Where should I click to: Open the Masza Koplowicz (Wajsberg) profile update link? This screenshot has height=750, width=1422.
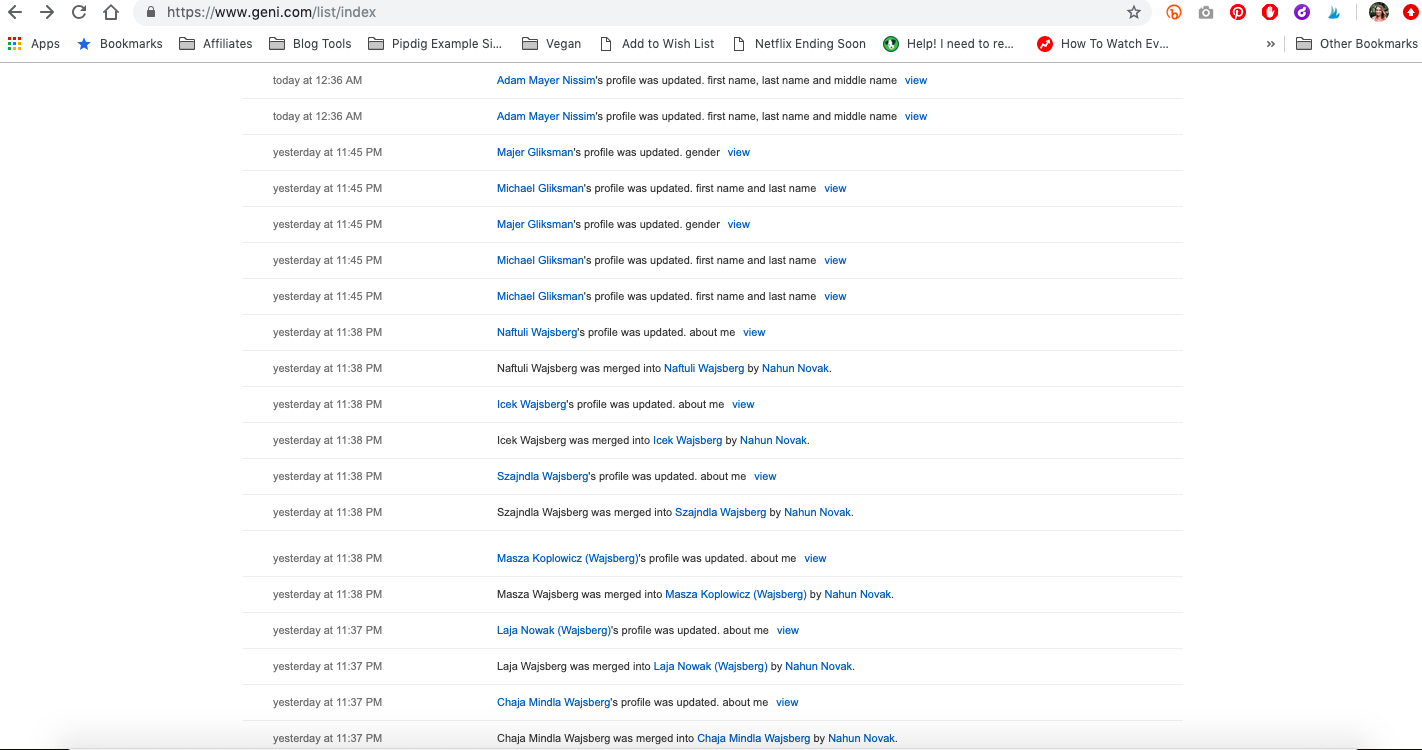coord(567,559)
